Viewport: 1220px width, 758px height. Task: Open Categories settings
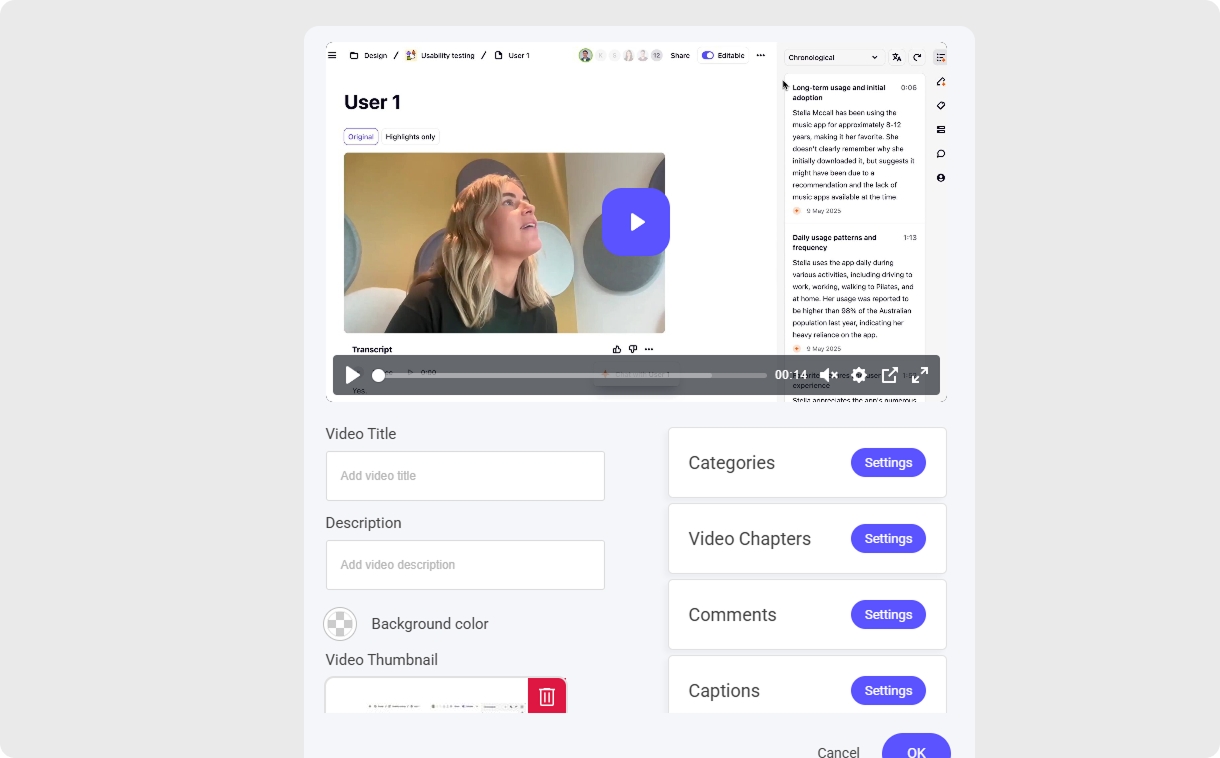coord(888,463)
